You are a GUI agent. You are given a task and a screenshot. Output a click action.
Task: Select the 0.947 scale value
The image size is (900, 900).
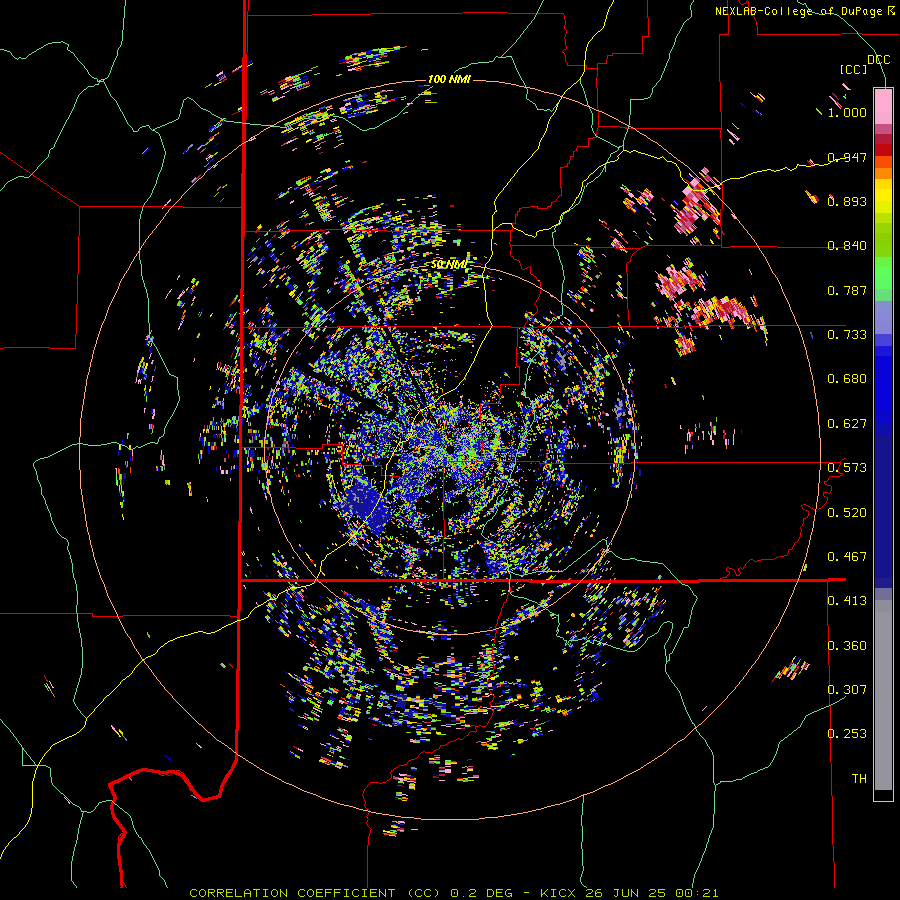point(847,157)
